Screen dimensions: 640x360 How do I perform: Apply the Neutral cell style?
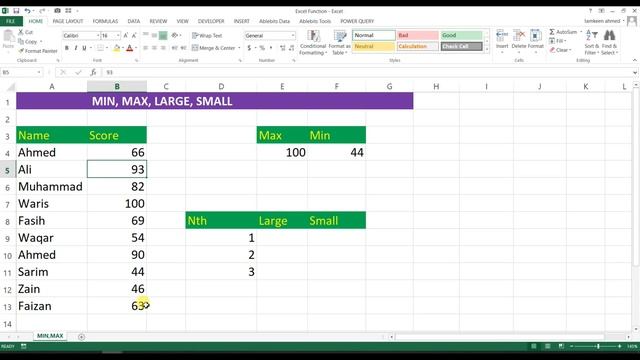click(374, 46)
